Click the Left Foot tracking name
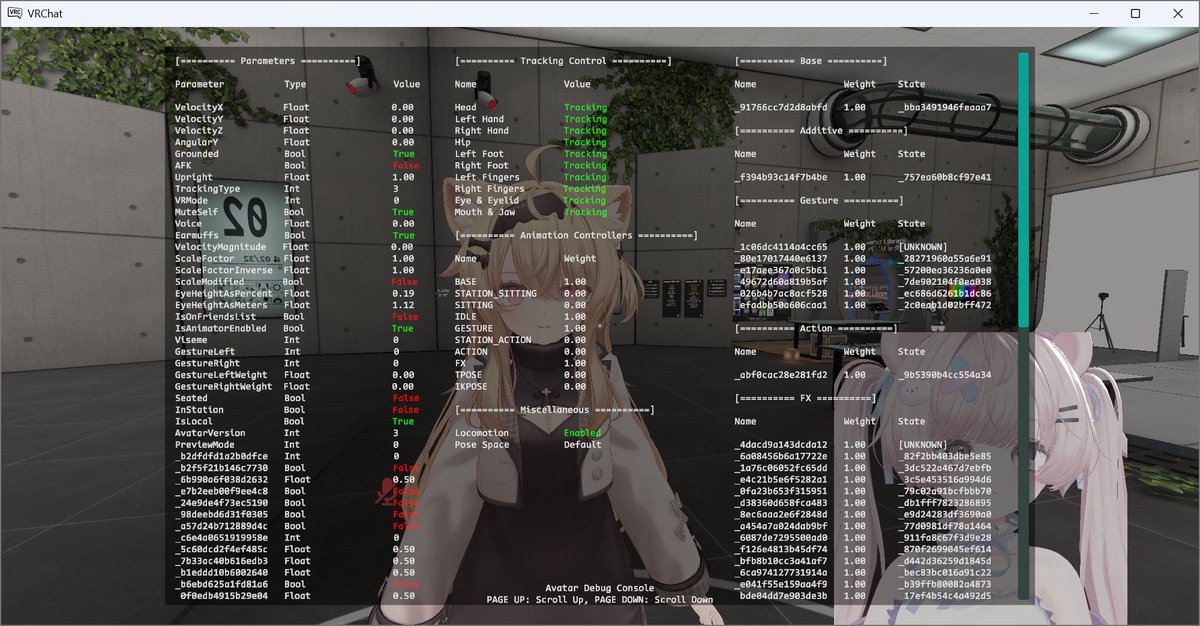This screenshot has height=626, width=1200. 479,154
